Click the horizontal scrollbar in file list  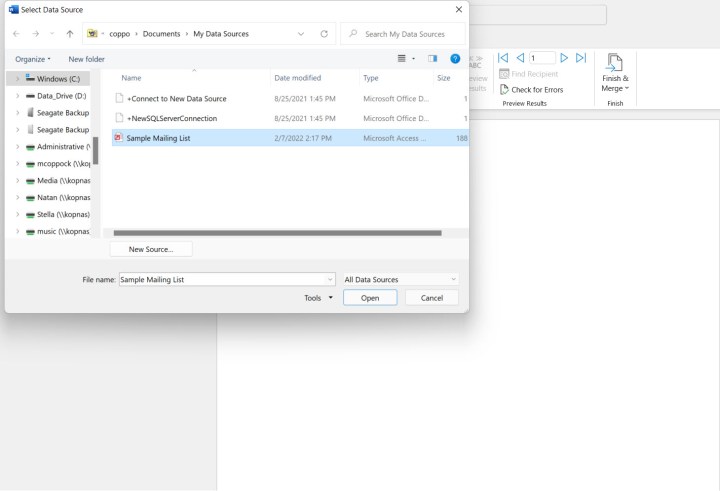(278, 233)
